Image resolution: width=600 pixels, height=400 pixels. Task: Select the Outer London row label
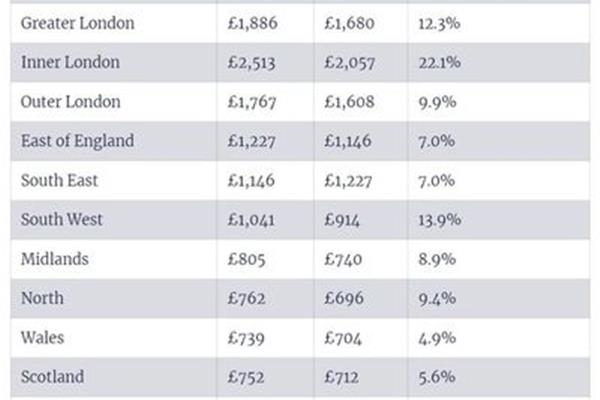[71, 102]
